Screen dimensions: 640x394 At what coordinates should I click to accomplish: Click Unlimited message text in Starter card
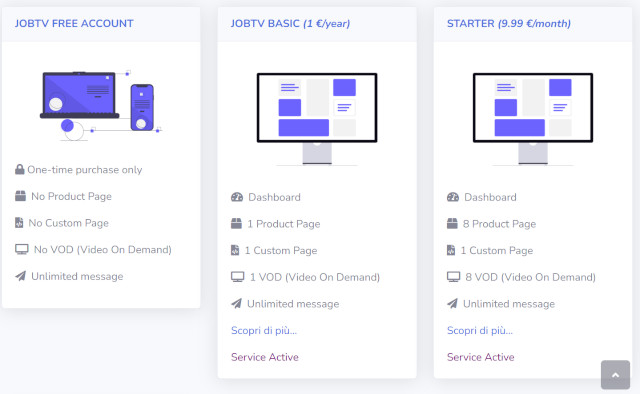[509, 304]
